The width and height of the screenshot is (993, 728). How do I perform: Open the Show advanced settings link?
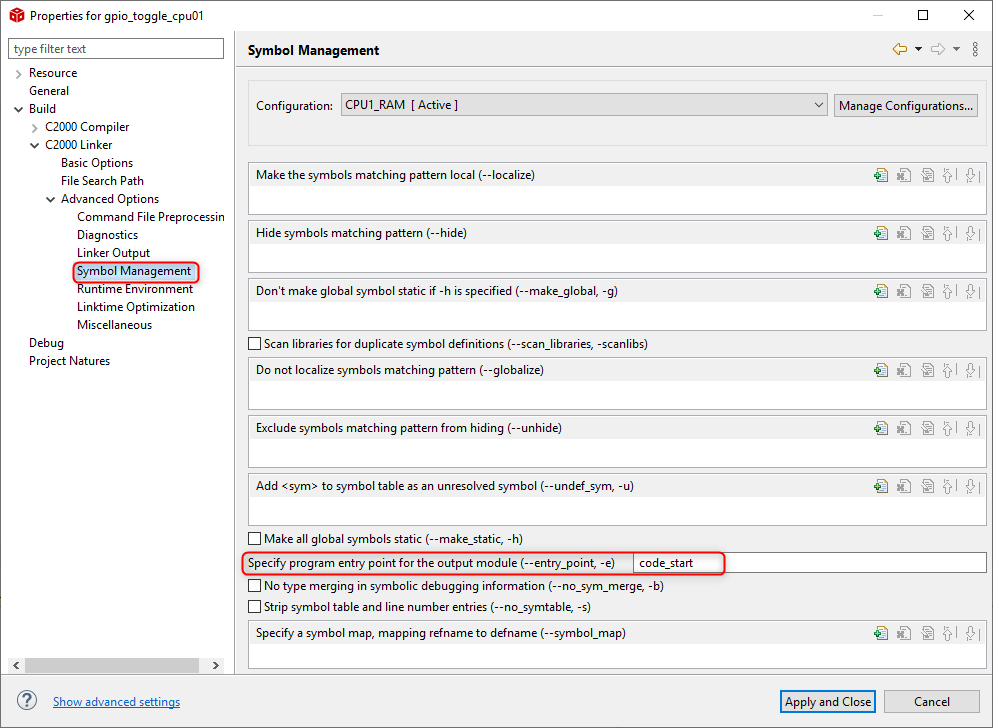pos(117,701)
